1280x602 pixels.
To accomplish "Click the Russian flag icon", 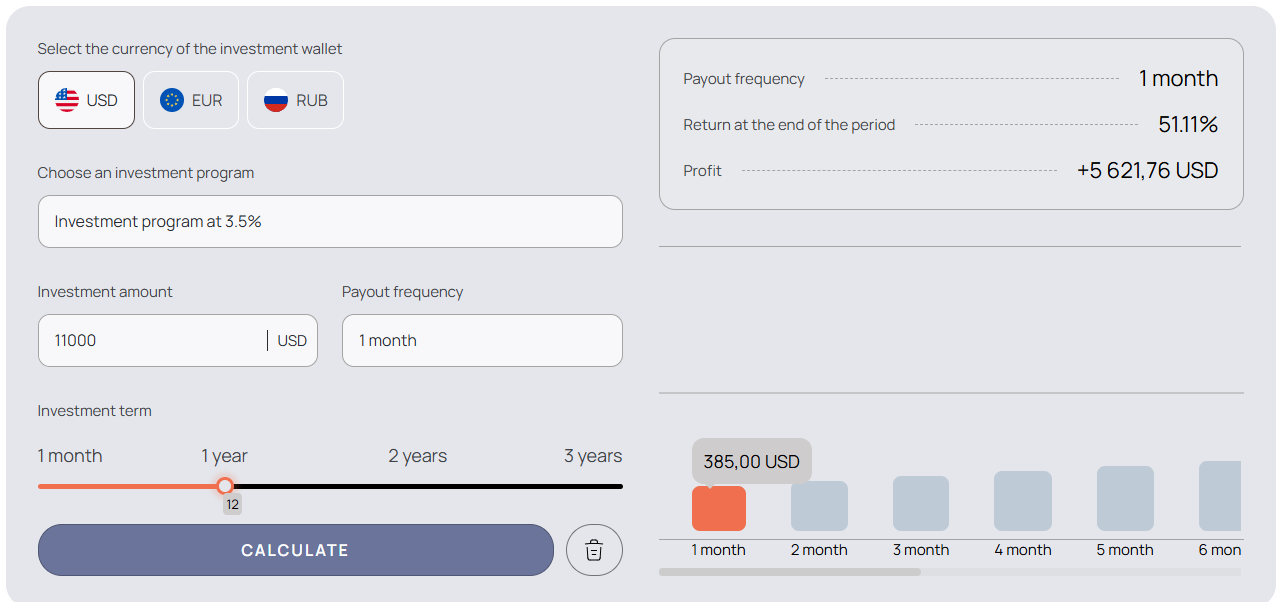I will pyautogui.click(x=276, y=100).
